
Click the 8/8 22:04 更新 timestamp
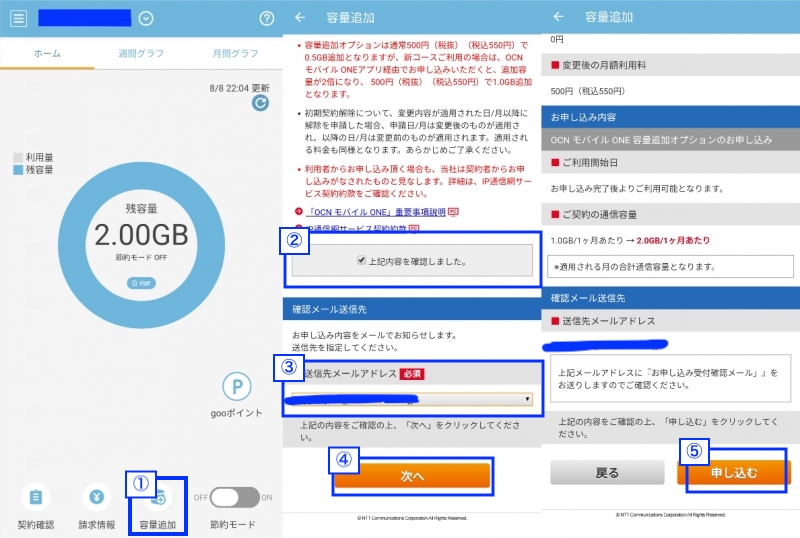239,88
